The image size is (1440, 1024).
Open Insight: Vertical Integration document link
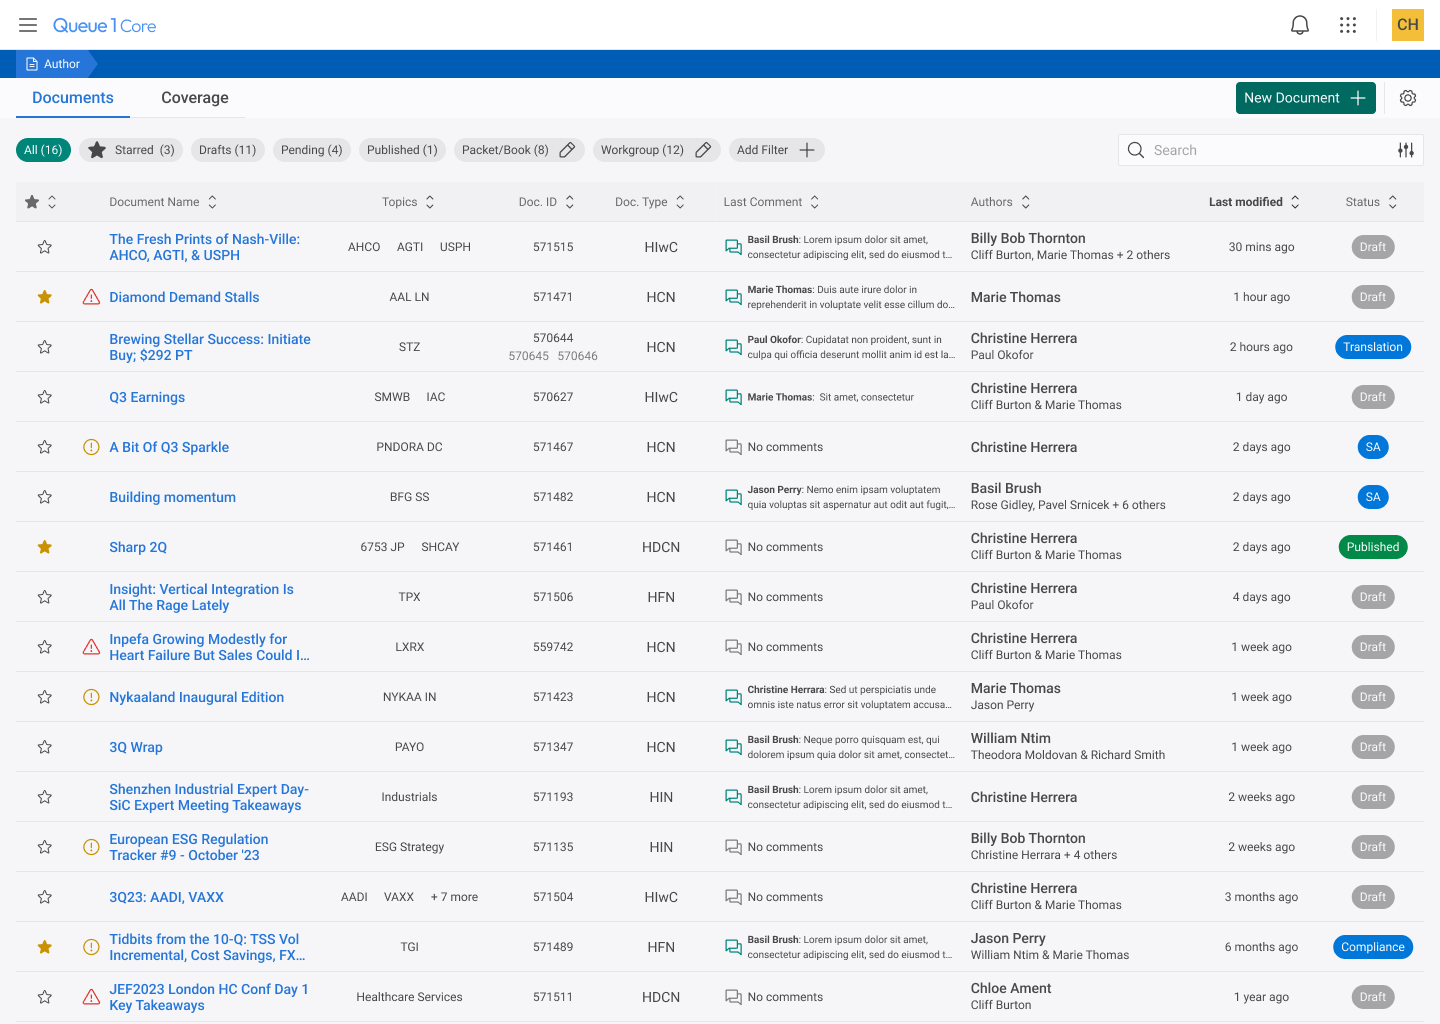(x=201, y=597)
